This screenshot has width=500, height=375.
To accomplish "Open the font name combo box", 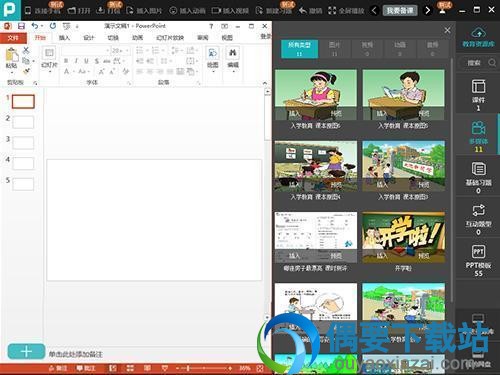I will pyautogui.click(x=86, y=51).
